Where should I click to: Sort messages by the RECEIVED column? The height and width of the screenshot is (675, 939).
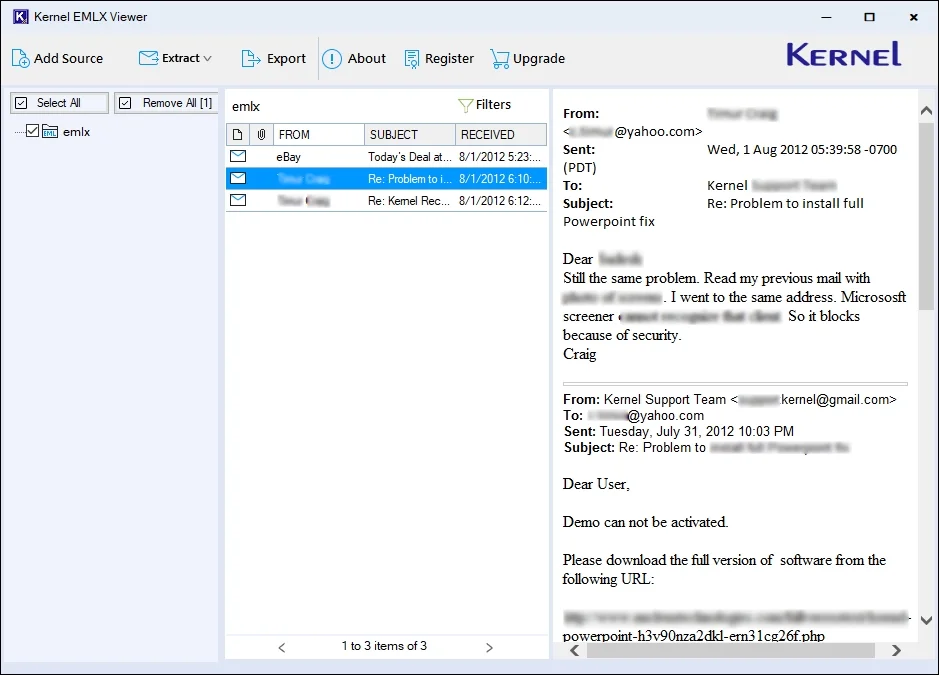(x=499, y=135)
